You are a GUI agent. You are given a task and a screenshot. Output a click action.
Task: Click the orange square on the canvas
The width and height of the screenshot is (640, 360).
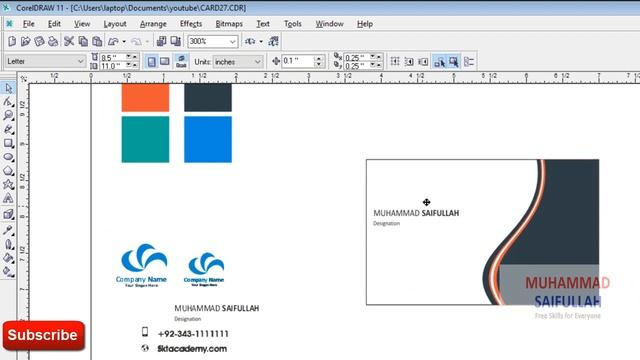(x=145, y=98)
